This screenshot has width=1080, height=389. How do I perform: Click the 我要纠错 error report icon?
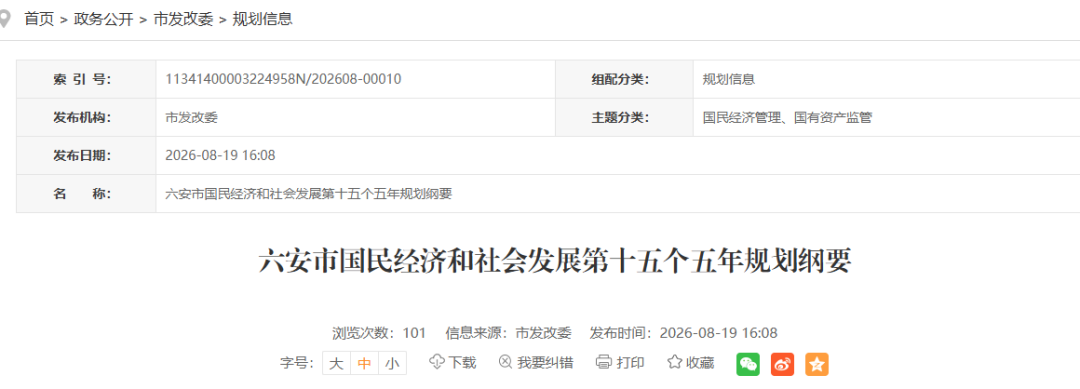506,362
